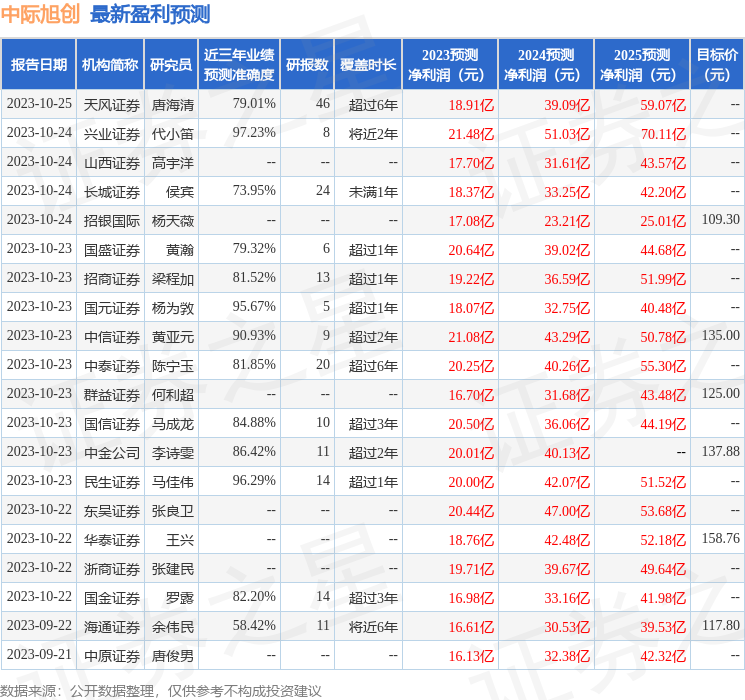
Task: Click the 近三年业绩预测准确度 header
Action: pos(239,65)
